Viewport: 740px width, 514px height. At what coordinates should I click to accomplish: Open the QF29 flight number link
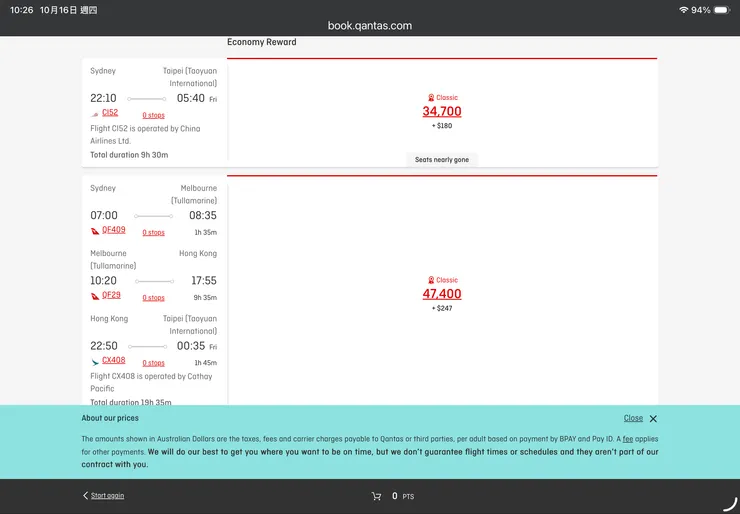pyautogui.click(x=111, y=295)
